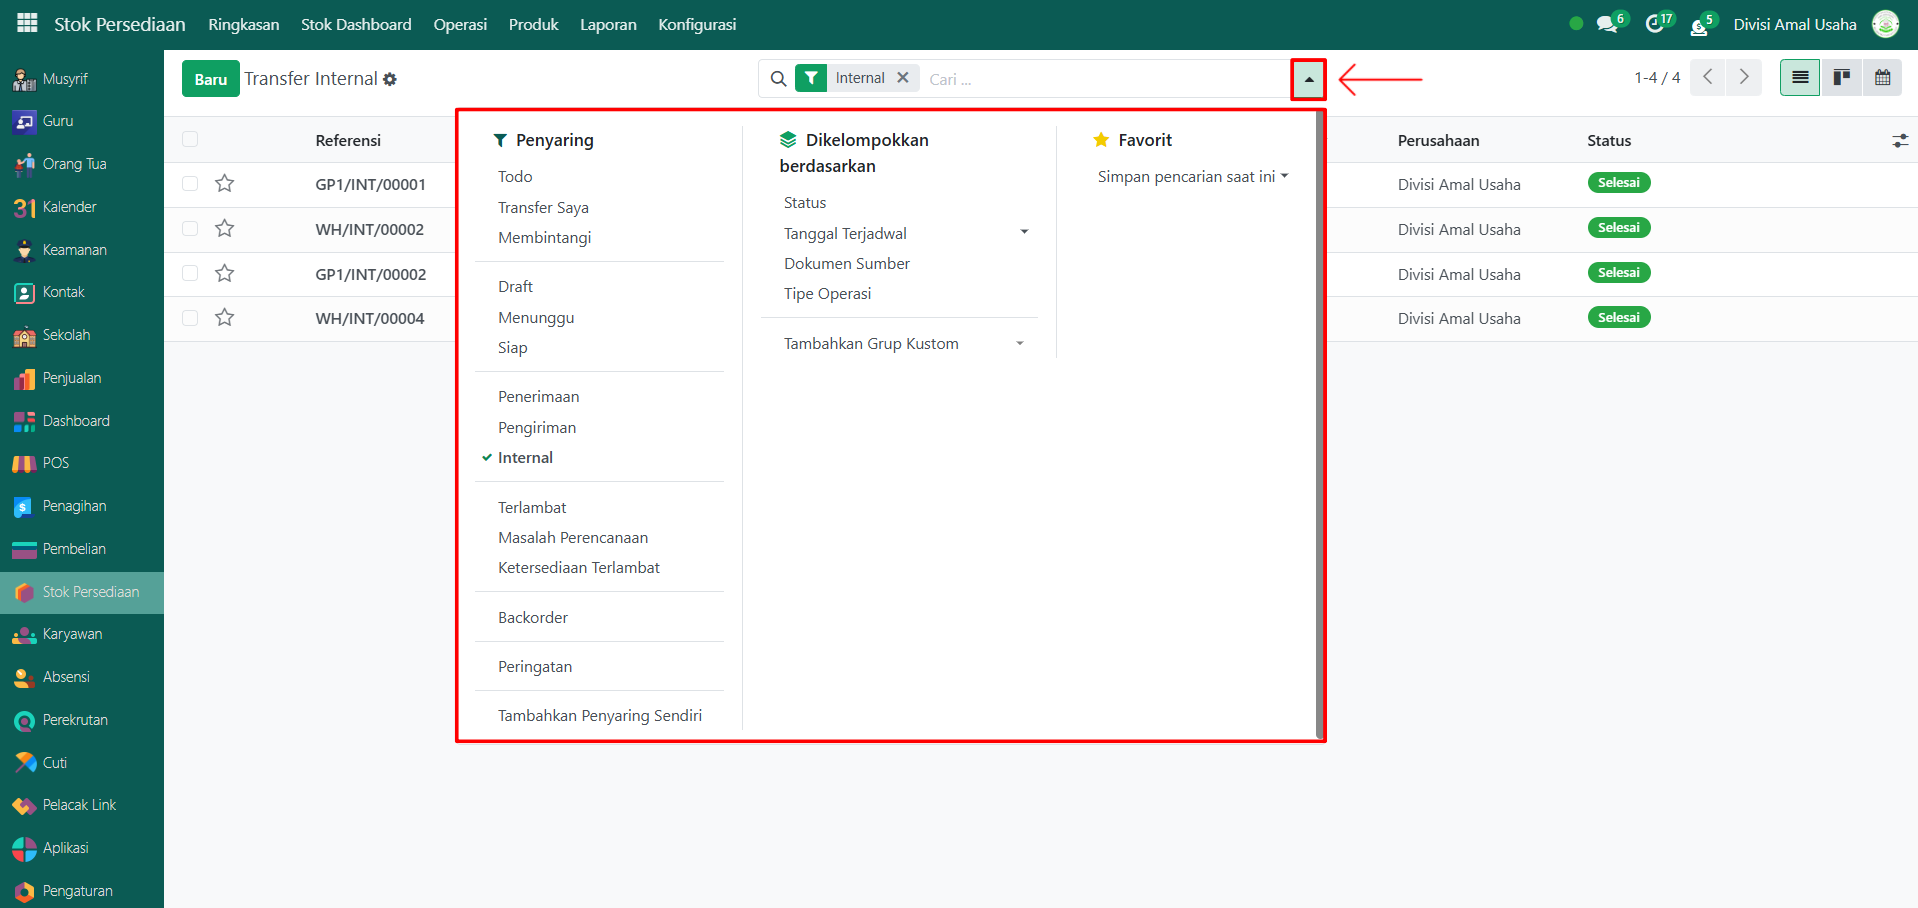The height and width of the screenshot is (908, 1918).
Task: Open the apps grid menu icon
Action: [27, 23]
